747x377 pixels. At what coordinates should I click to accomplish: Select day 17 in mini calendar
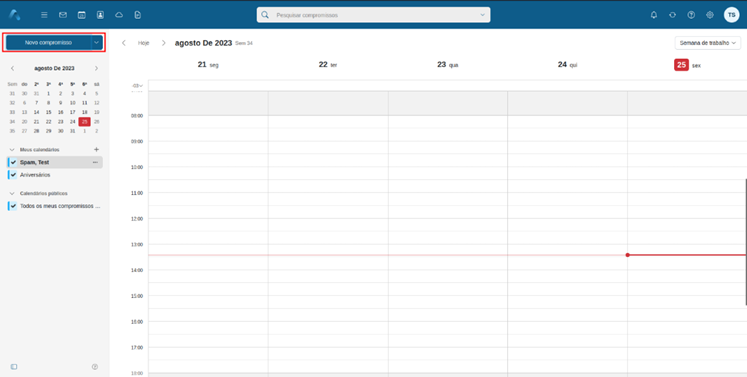coord(72,112)
